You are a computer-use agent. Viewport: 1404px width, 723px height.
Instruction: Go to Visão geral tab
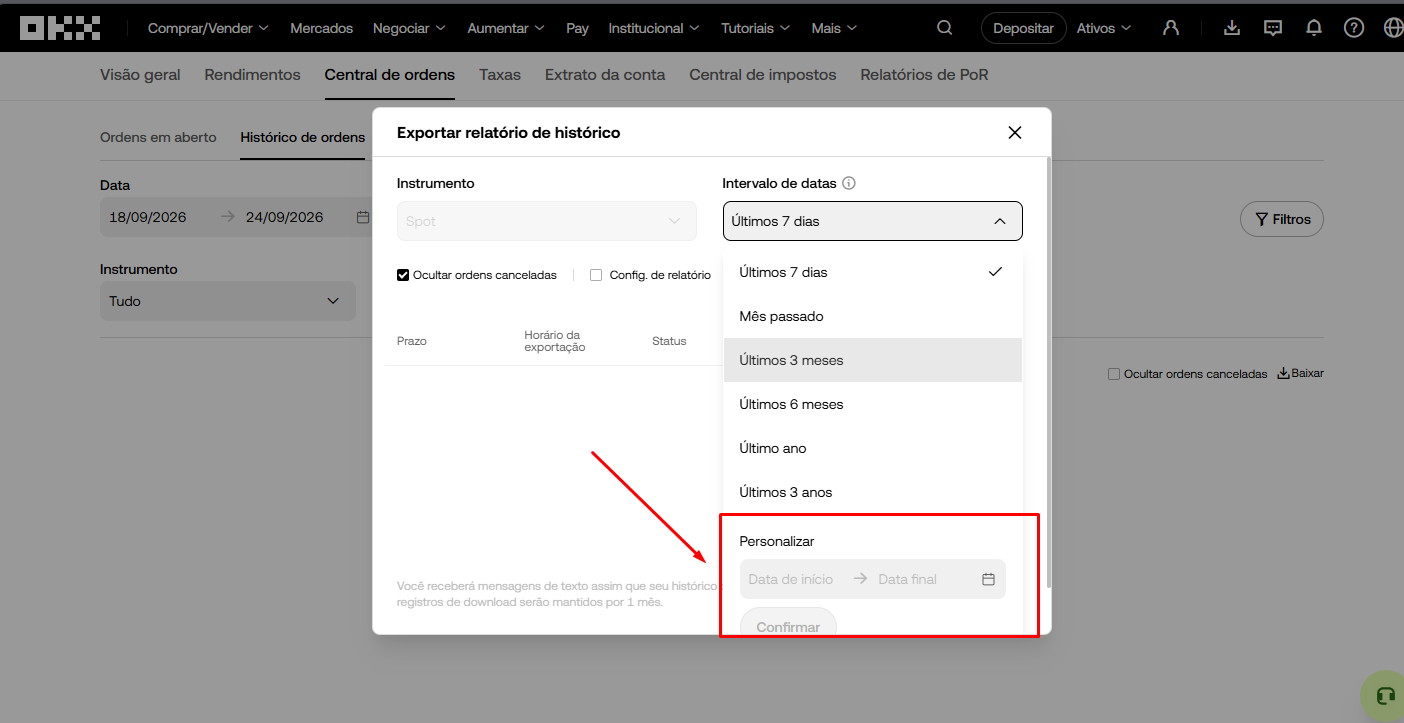[140, 75]
